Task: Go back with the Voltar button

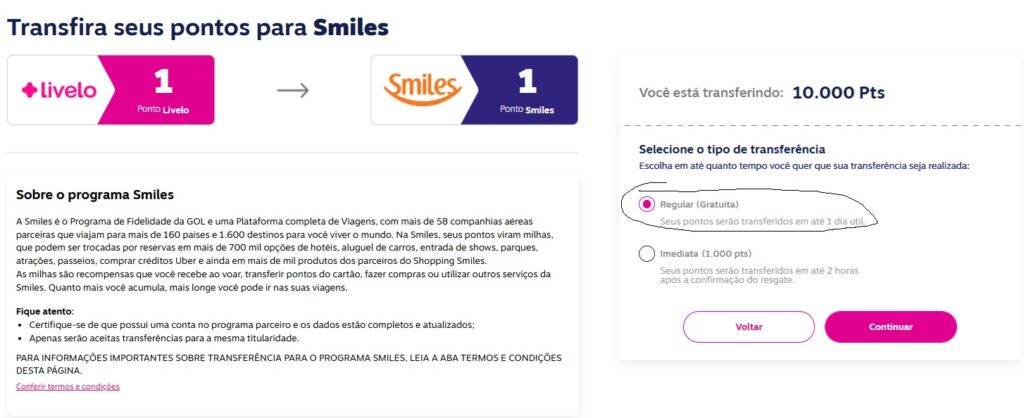Action: (748, 327)
